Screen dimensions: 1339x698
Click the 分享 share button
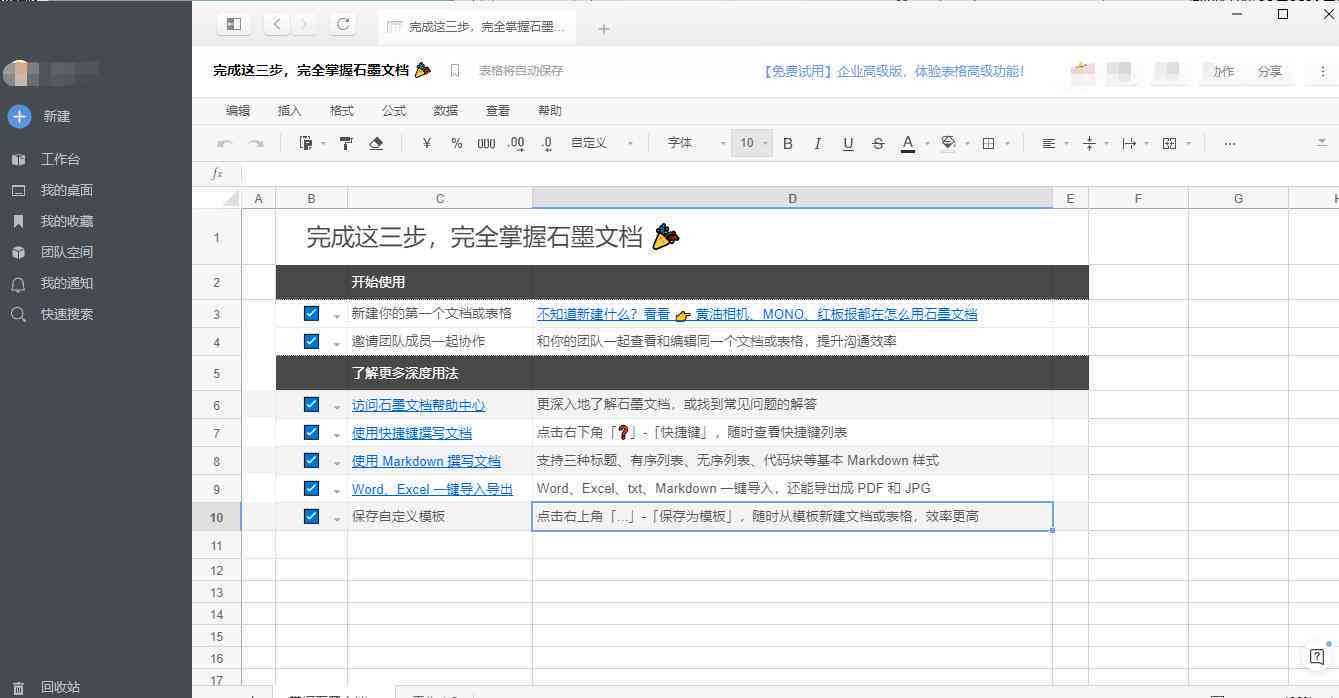point(1270,71)
